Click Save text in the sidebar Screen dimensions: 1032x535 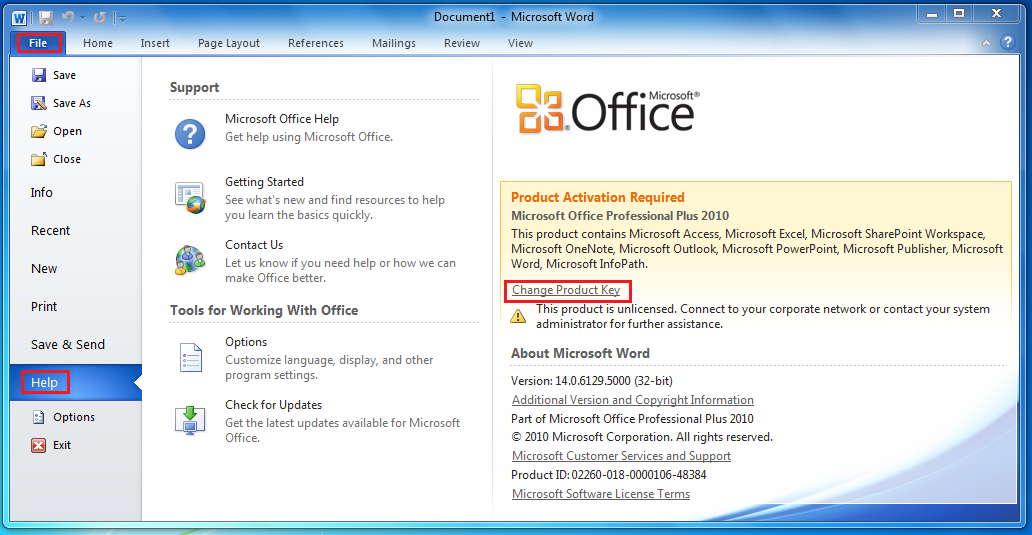click(x=64, y=75)
